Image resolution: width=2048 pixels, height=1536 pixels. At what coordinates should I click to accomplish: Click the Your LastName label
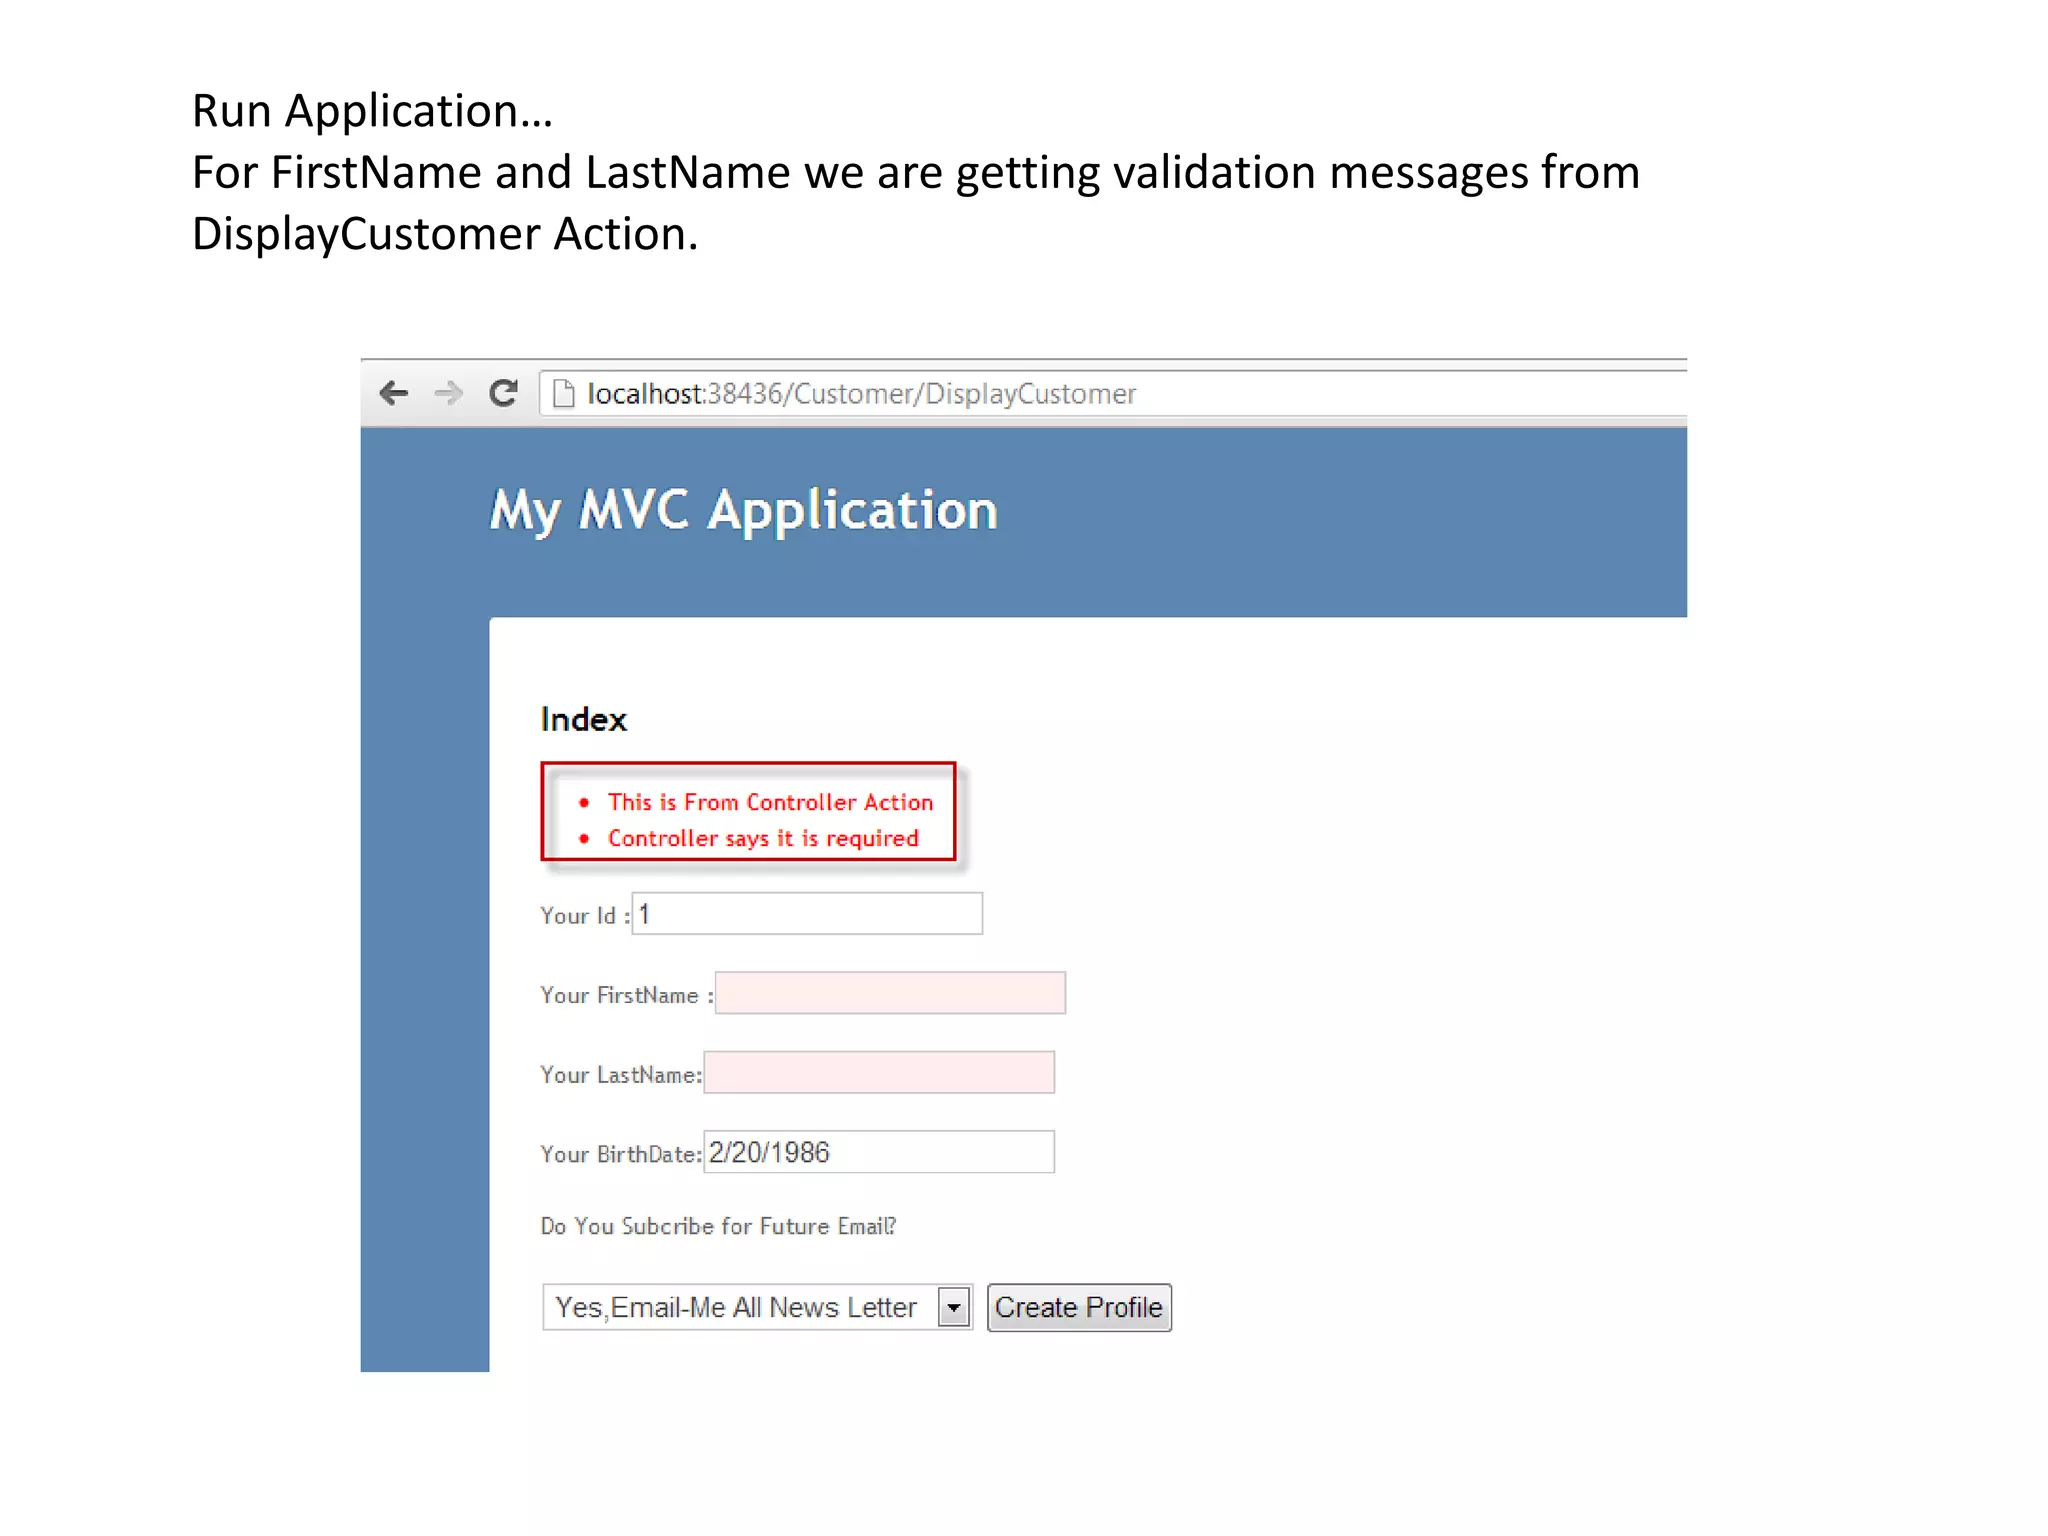619,1075
